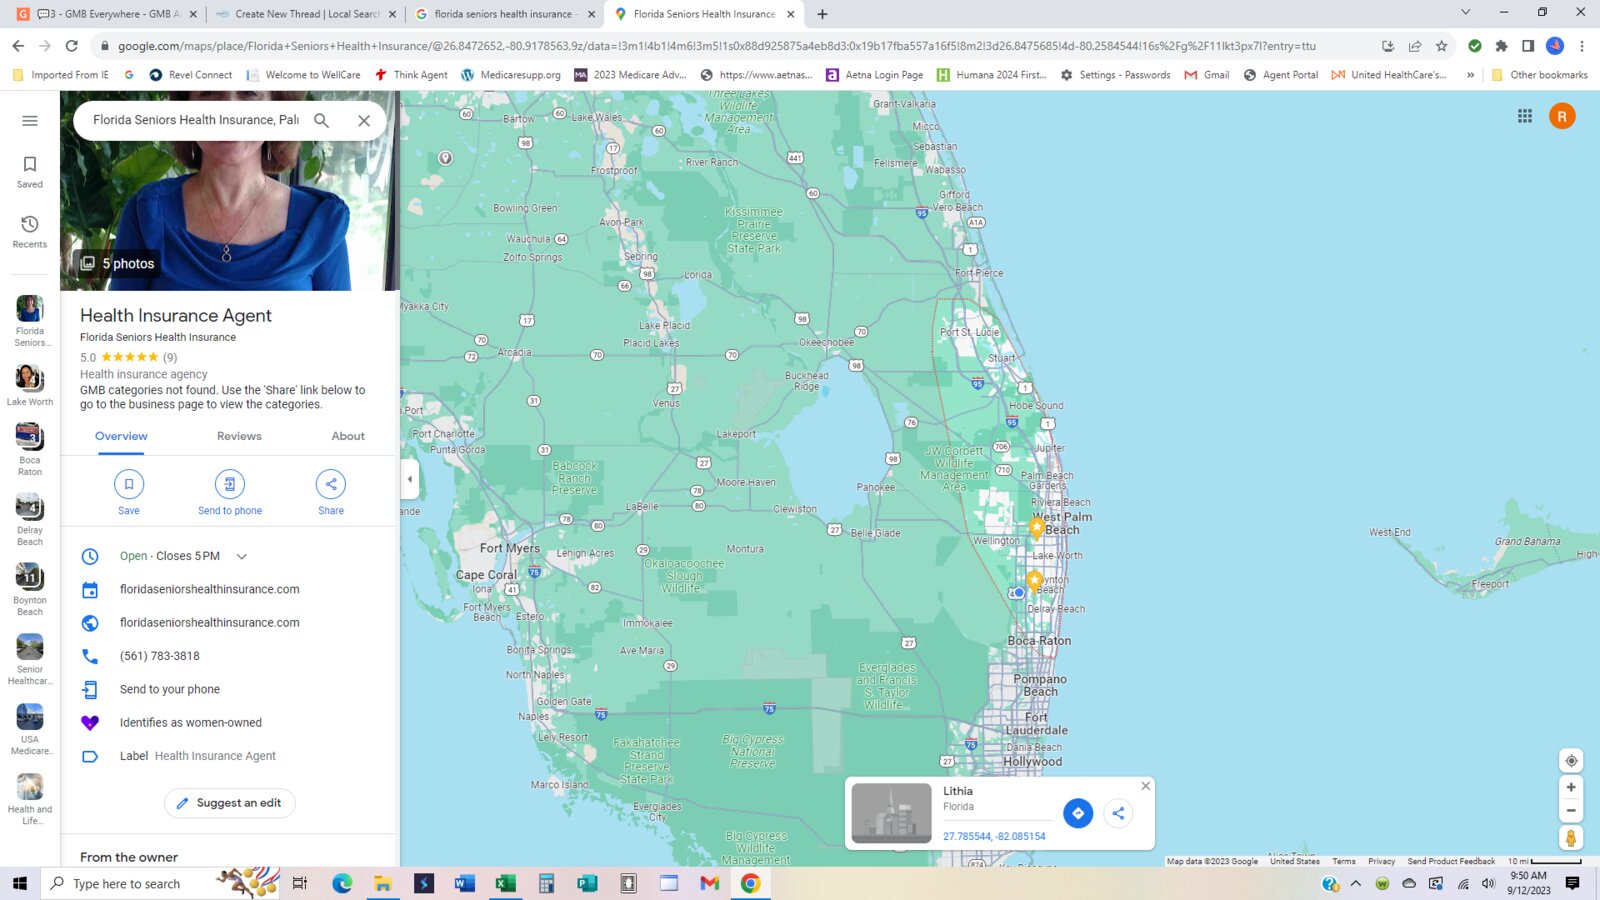Open Excel from the taskbar
Screen dimensions: 1600x900
click(x=505, y=883)
